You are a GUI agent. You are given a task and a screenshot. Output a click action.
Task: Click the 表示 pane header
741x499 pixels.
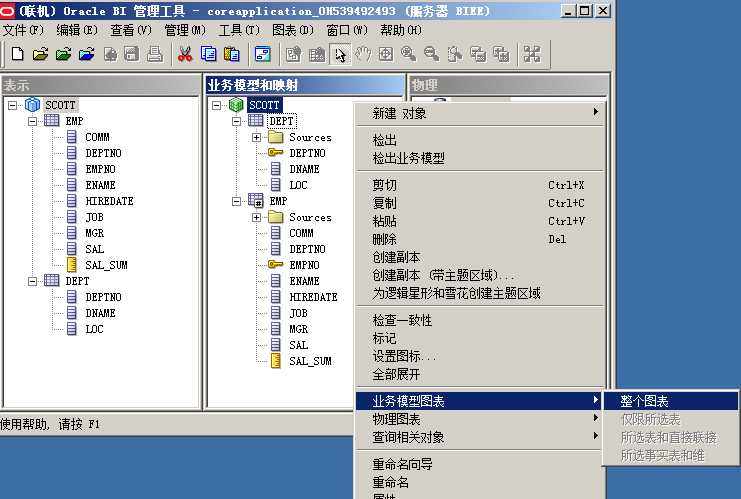[x=100, y=85]
